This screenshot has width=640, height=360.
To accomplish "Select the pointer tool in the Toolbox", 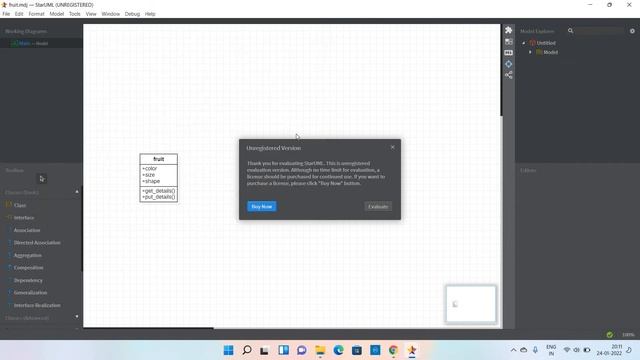I will (x=42, y=179).
